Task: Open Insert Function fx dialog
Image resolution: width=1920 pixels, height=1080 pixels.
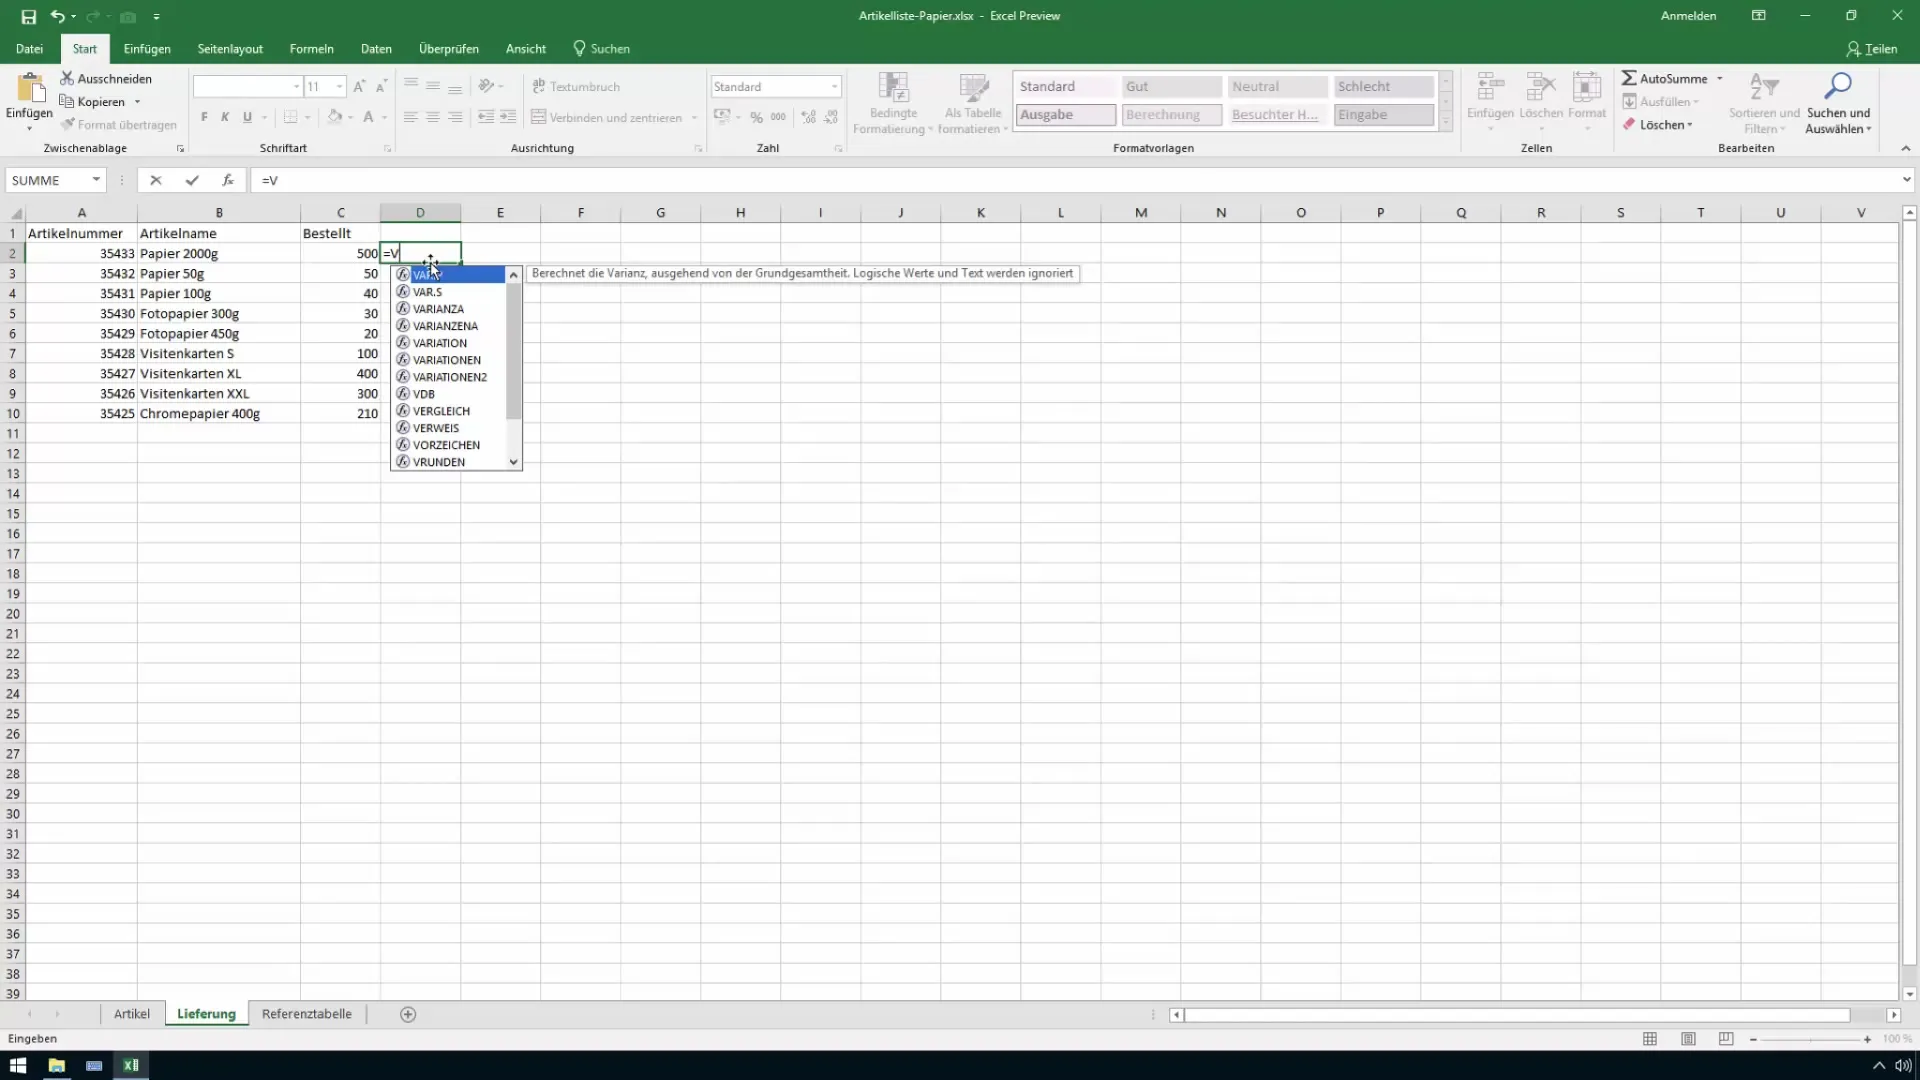Action: [x=228, y=180]
